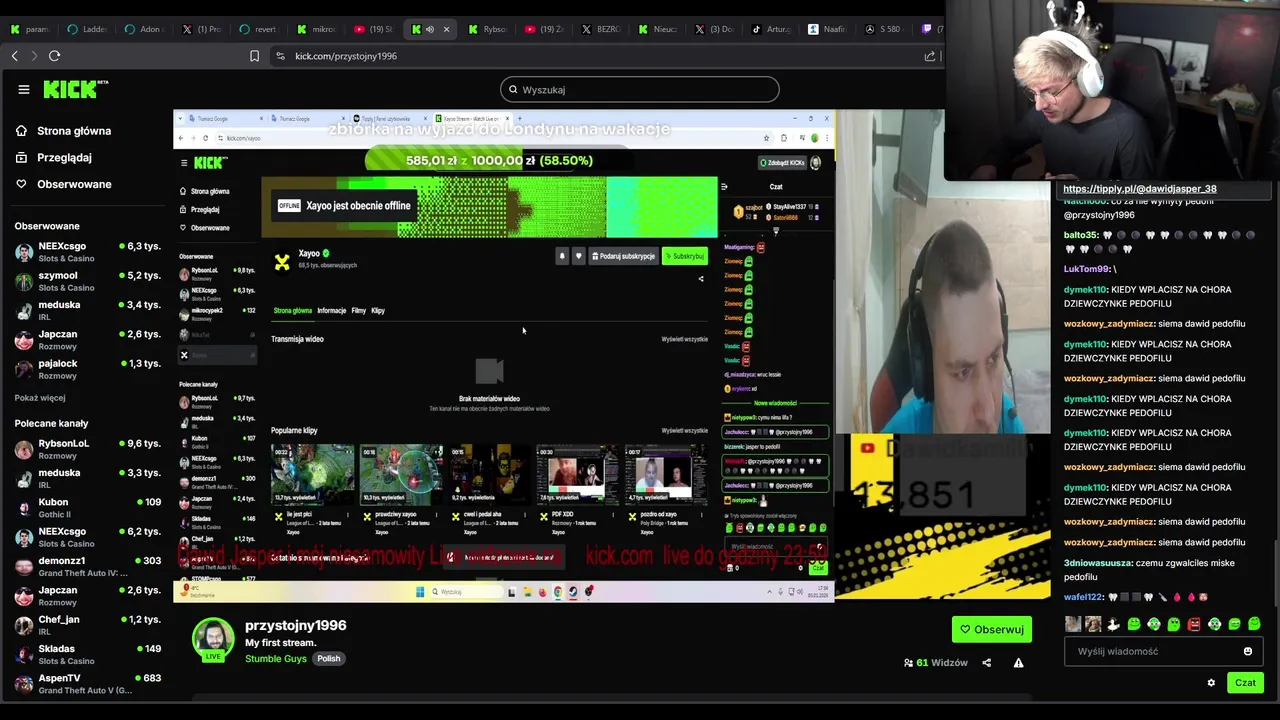Switch to the Rybsor browser tab

click(x=488, y=29)
